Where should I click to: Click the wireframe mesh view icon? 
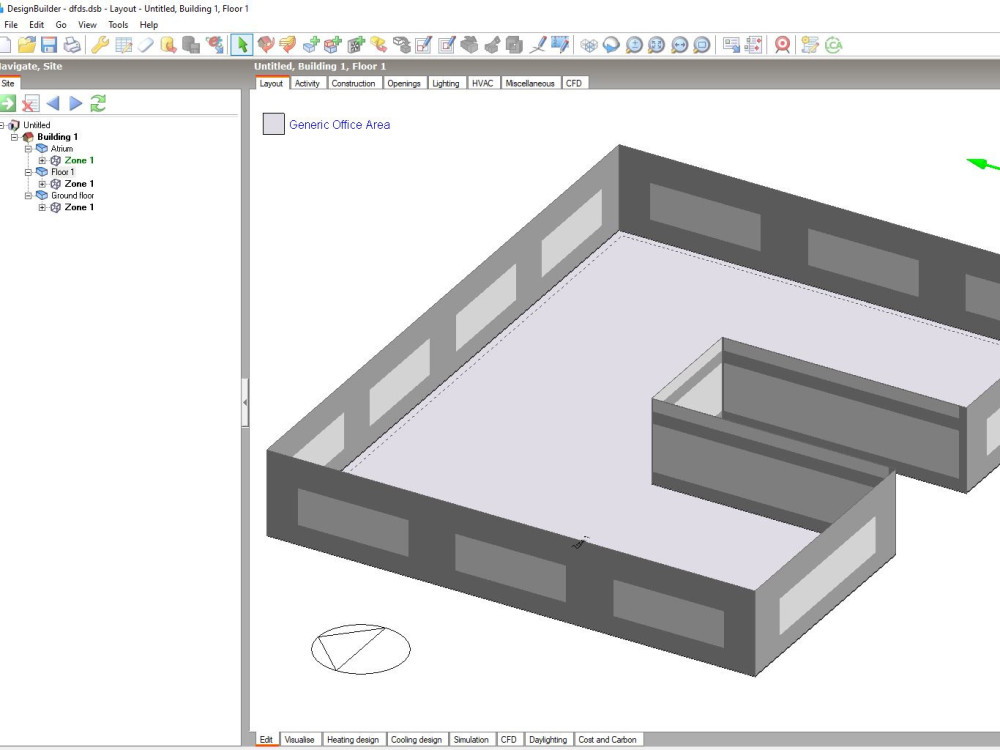pyautogui.click(x=589, y=45)
